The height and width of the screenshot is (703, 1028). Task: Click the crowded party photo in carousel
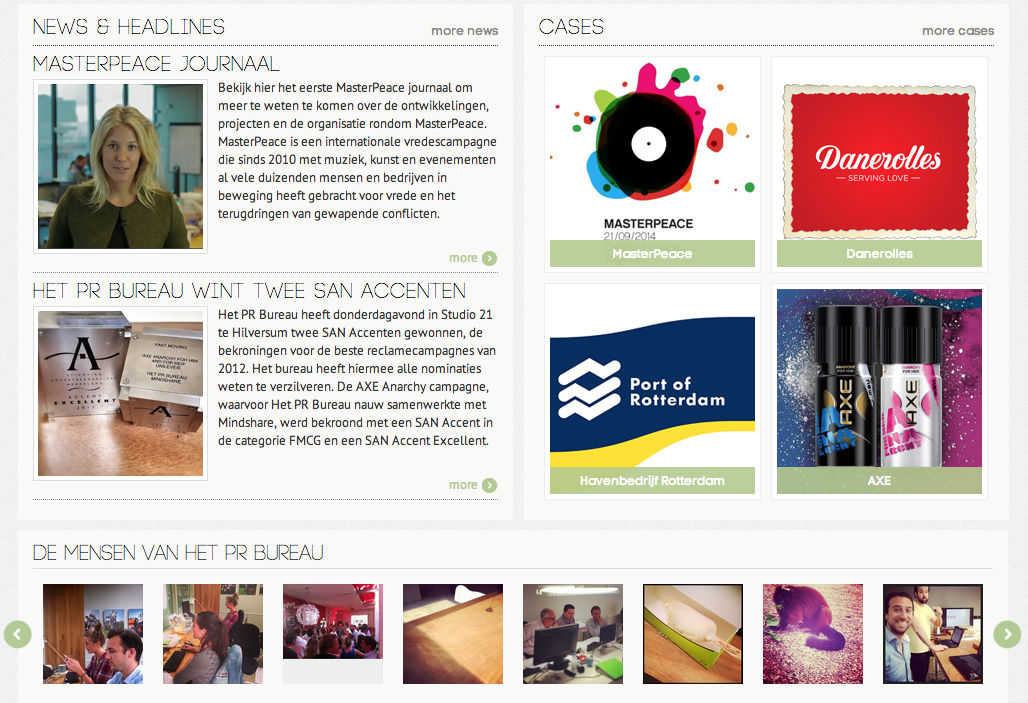[333, 622]
